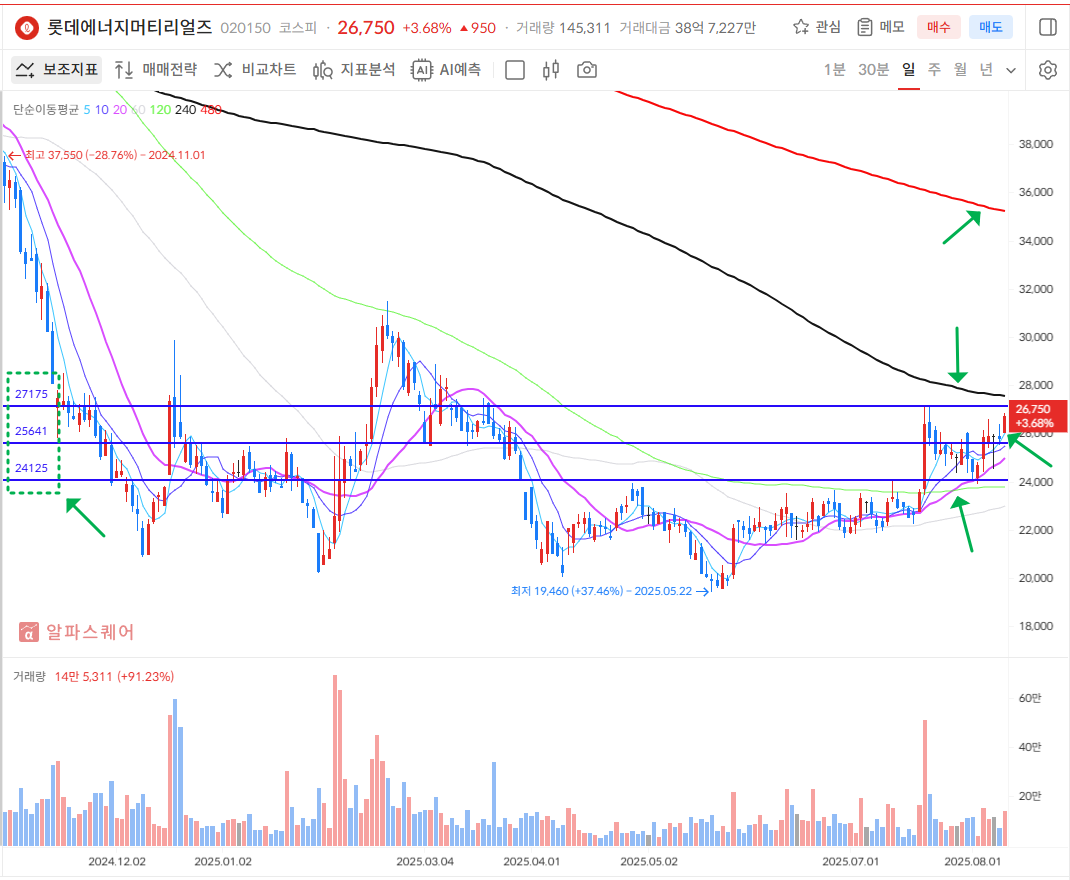Click the 2024.12.02 date axis label
This screenshot has height=880, width=1070.
pos(117,862)
